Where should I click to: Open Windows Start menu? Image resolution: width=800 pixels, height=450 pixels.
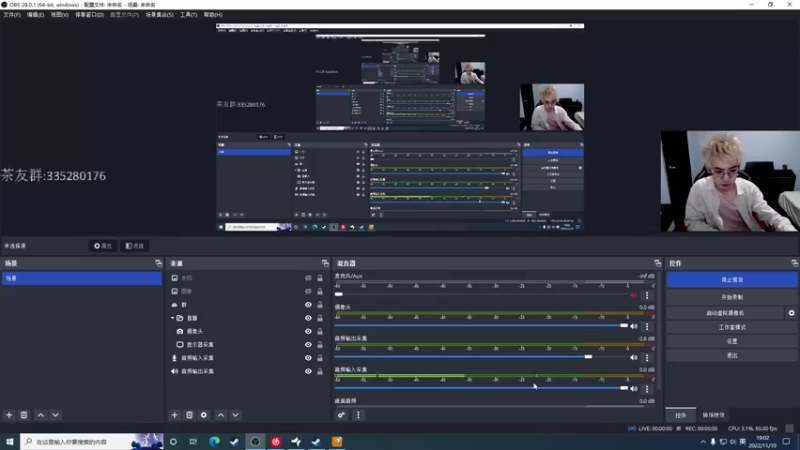point(10,442)
